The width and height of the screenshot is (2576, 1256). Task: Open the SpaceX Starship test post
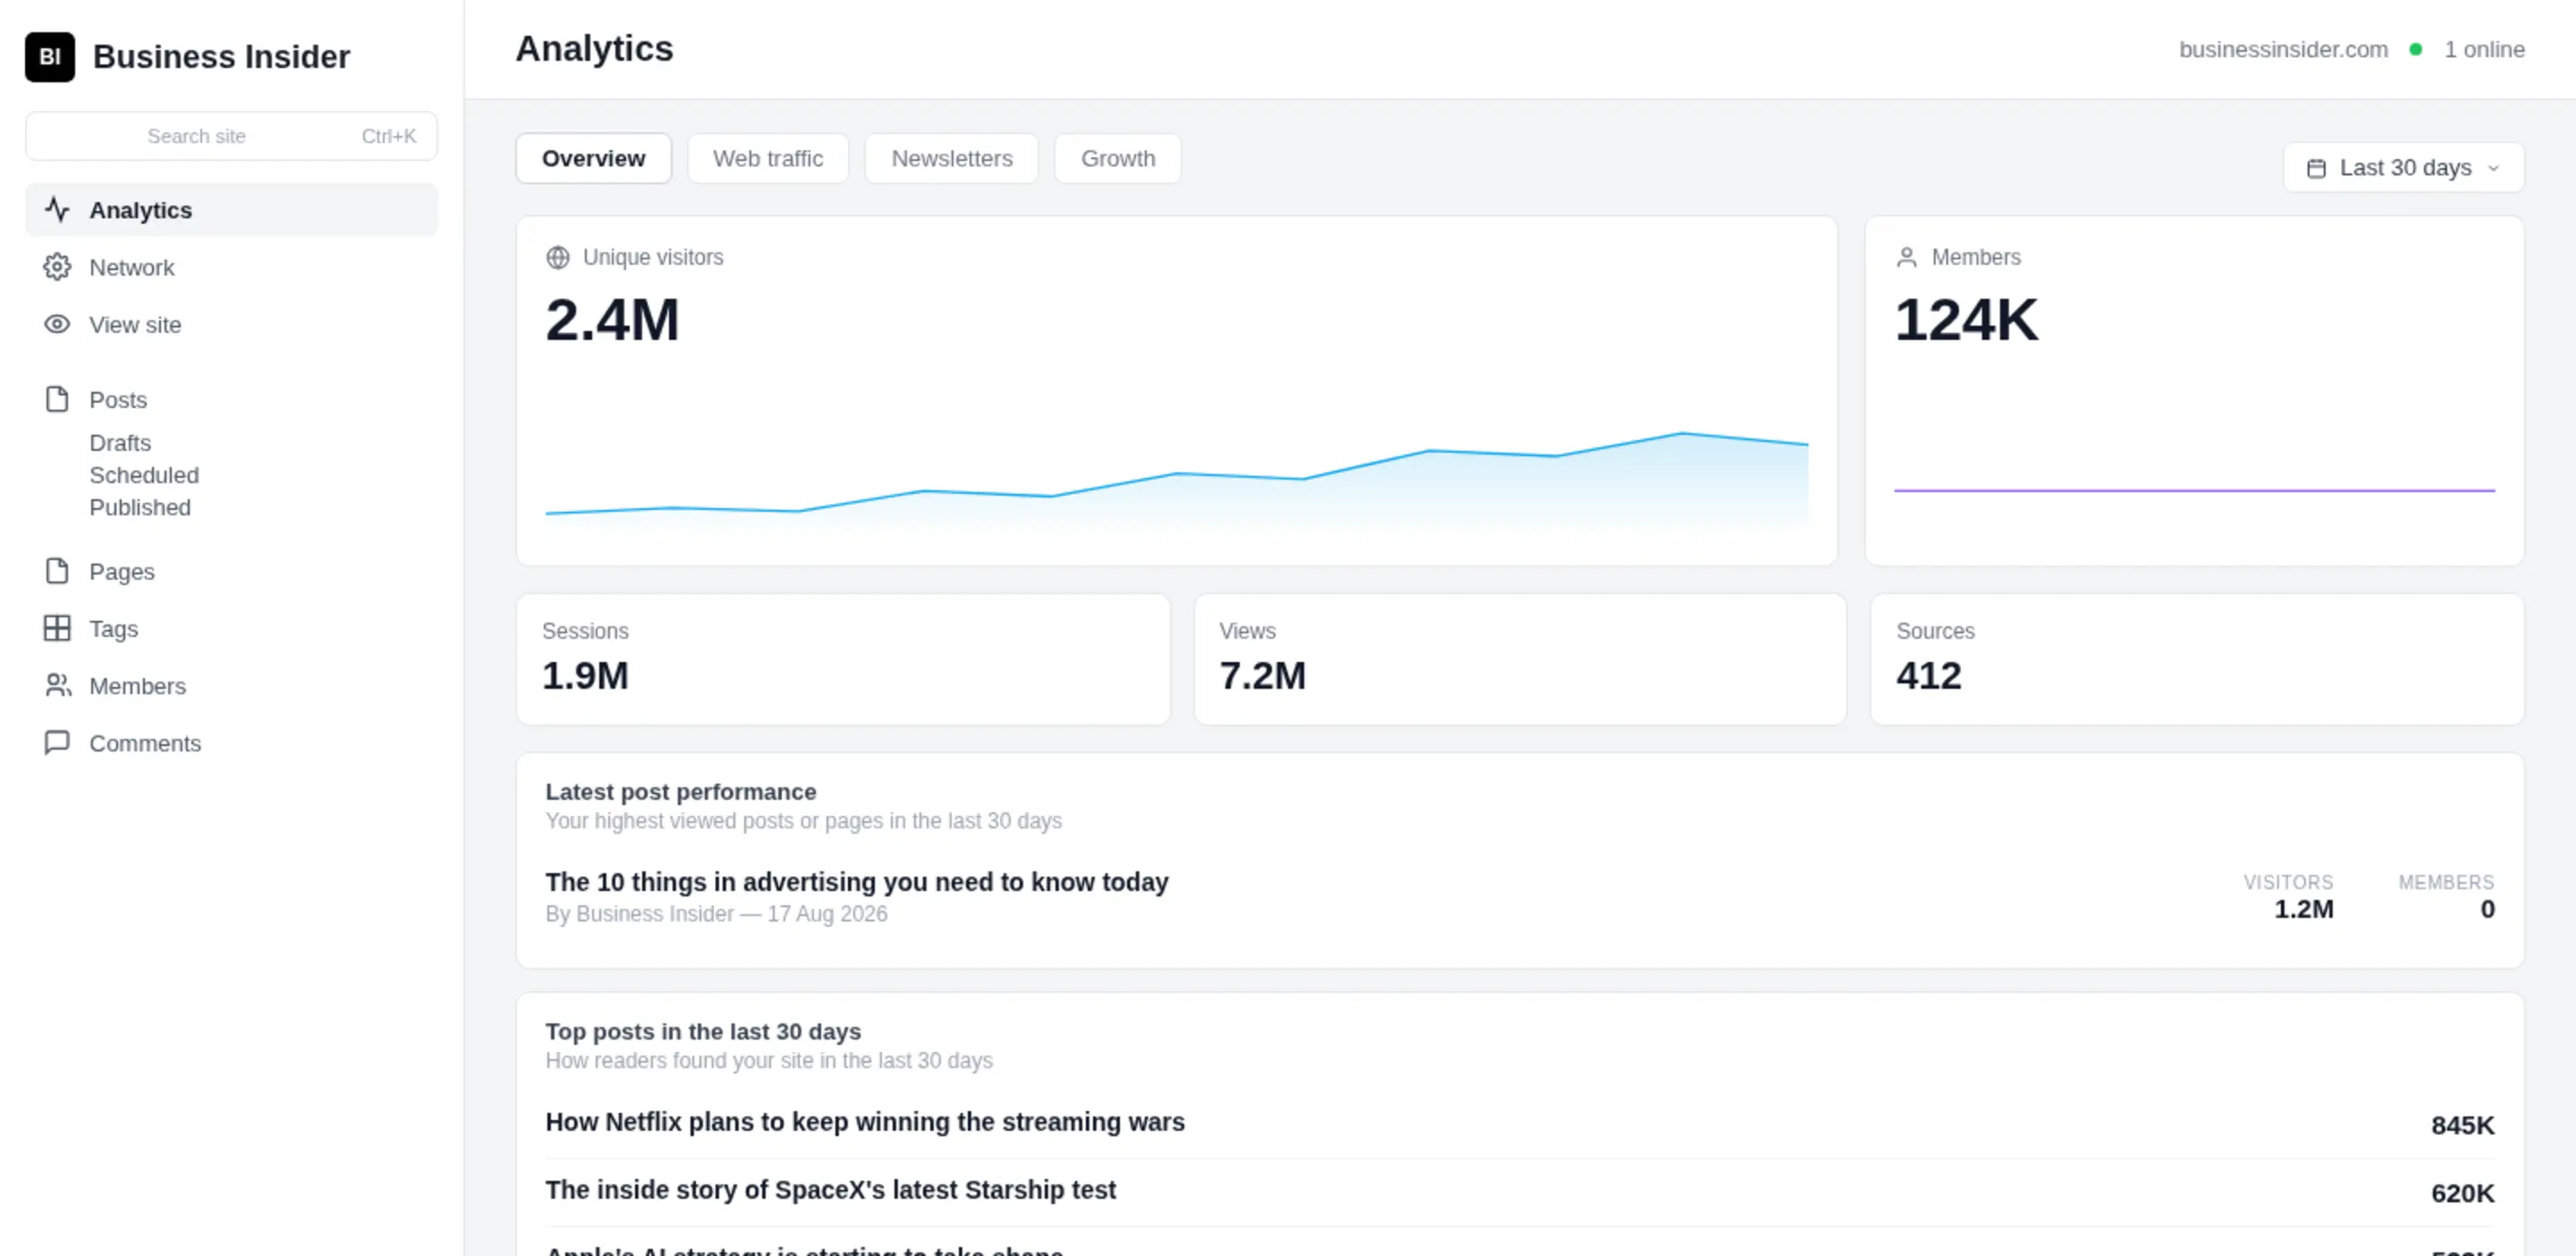pyautogui.click(x=830, y=1189)
